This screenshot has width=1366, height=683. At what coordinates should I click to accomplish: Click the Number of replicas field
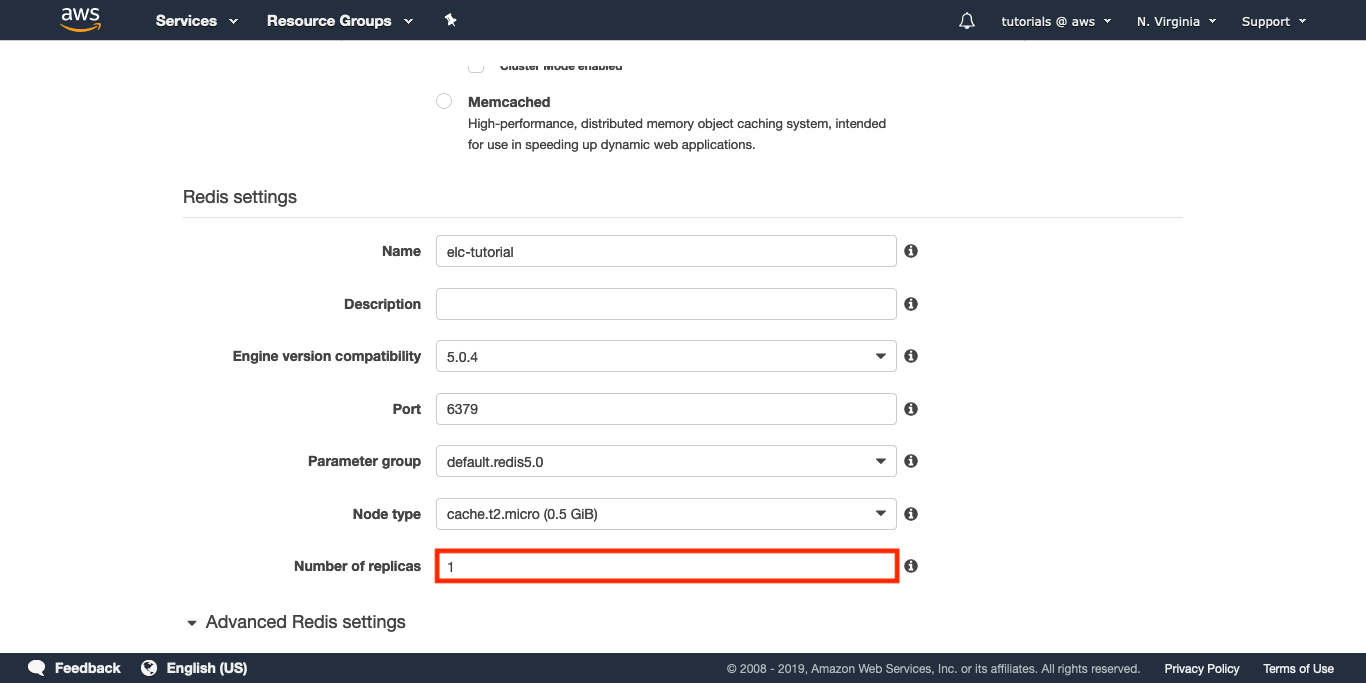[666, 566]
